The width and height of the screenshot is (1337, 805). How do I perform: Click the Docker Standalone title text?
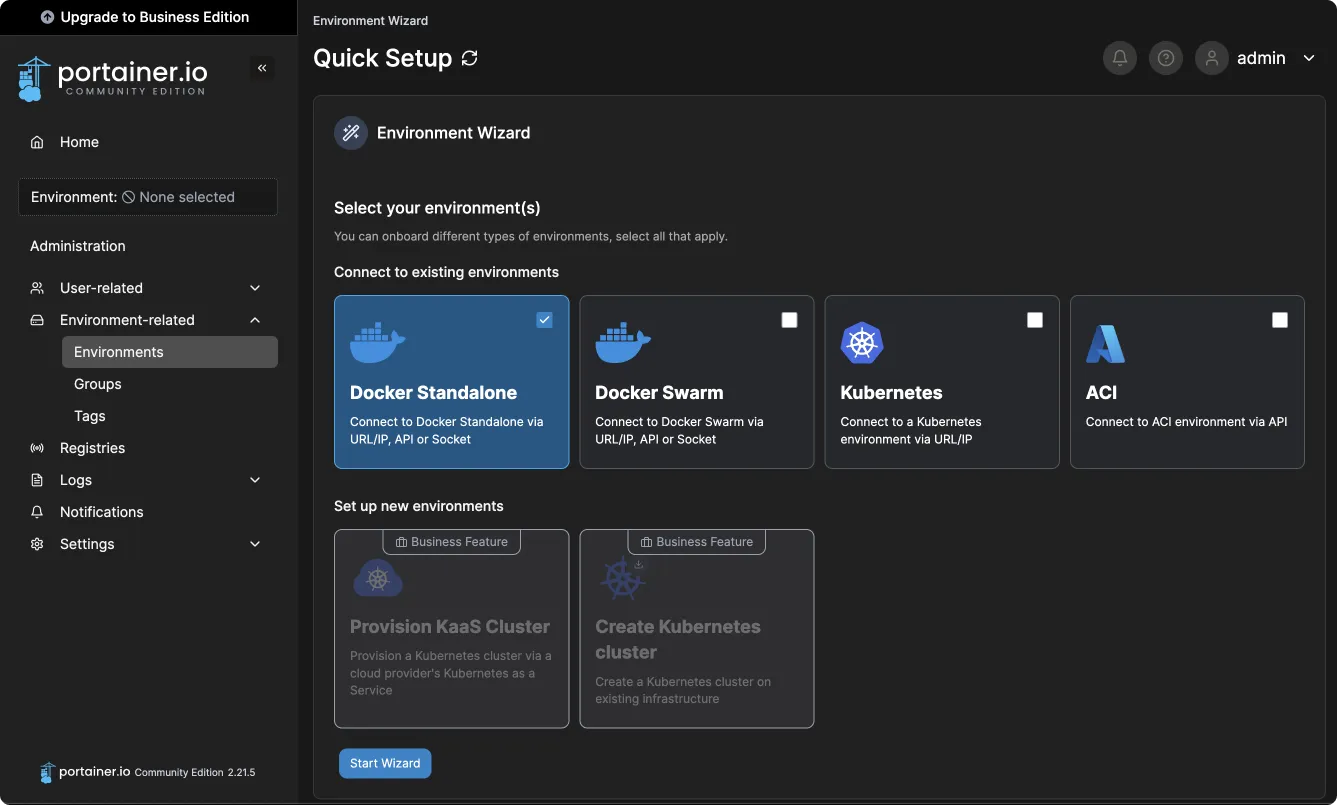[x=433, y=393]
